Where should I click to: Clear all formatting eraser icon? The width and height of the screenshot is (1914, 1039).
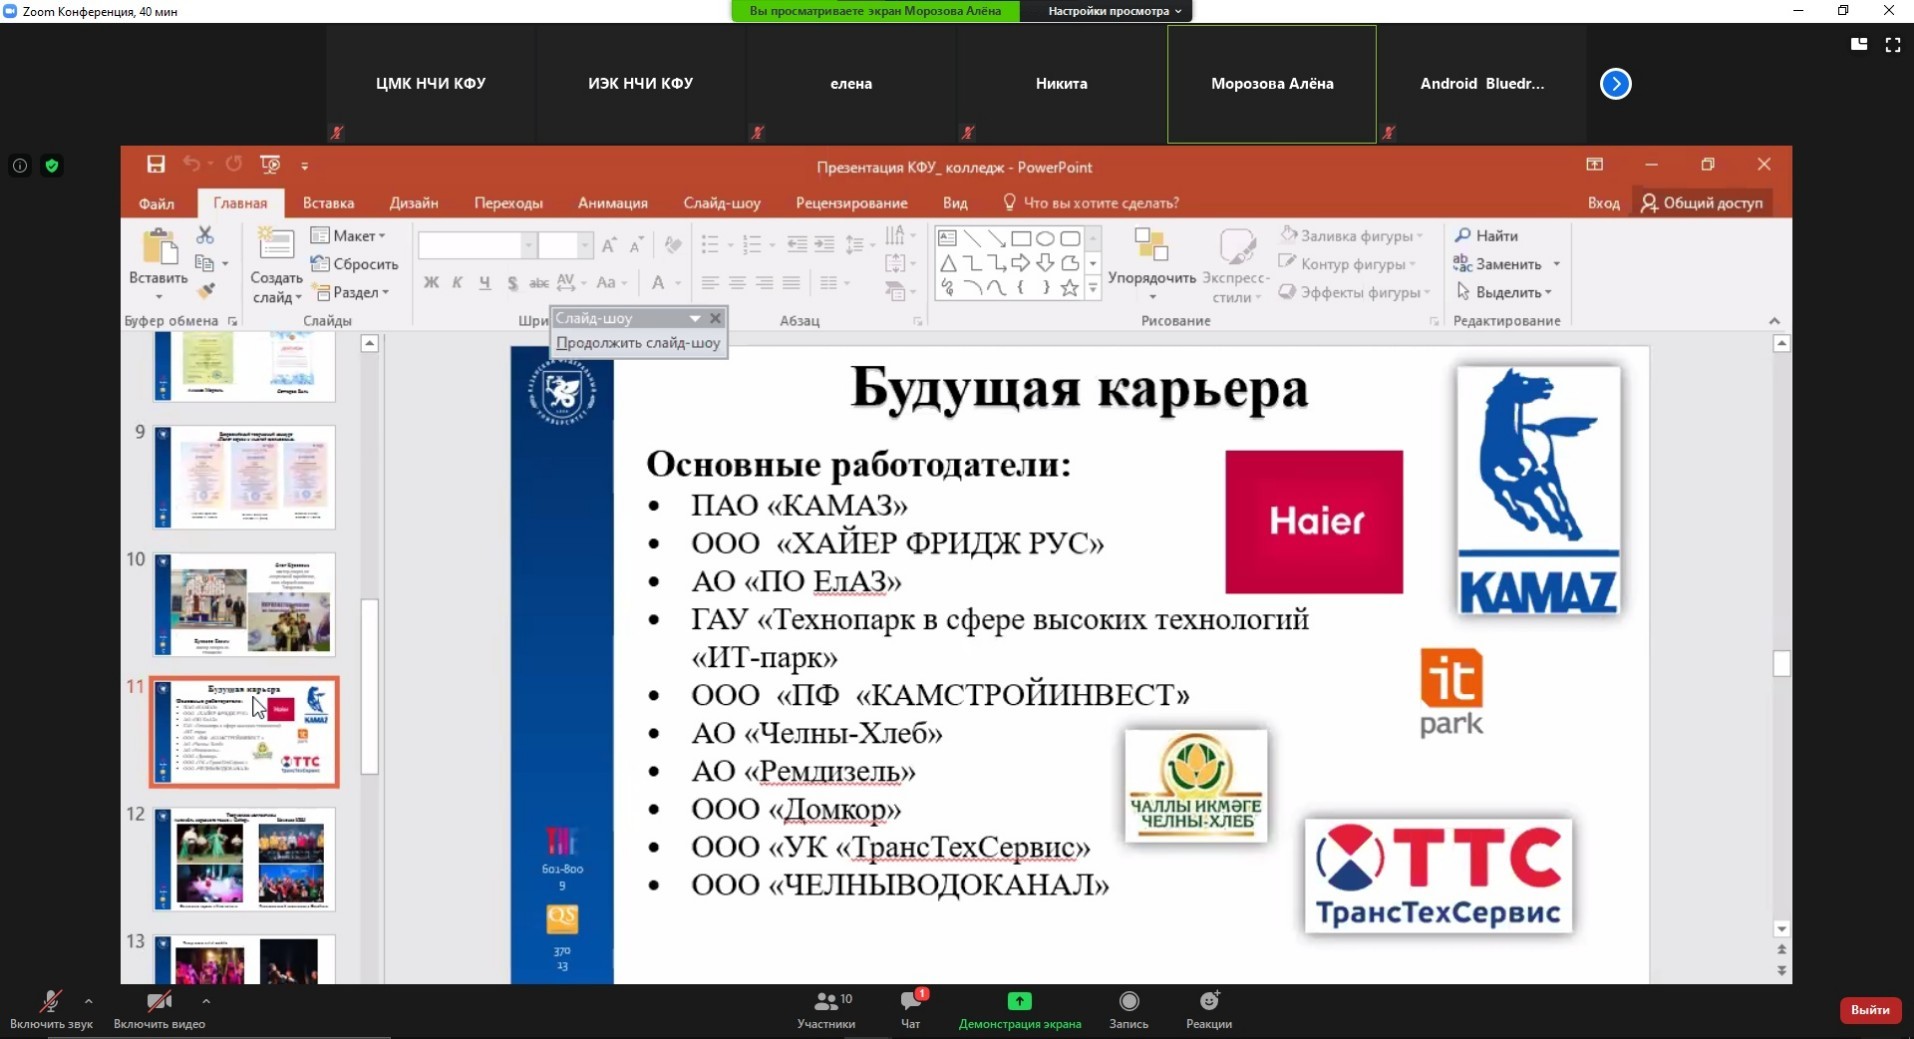[673, 245]
